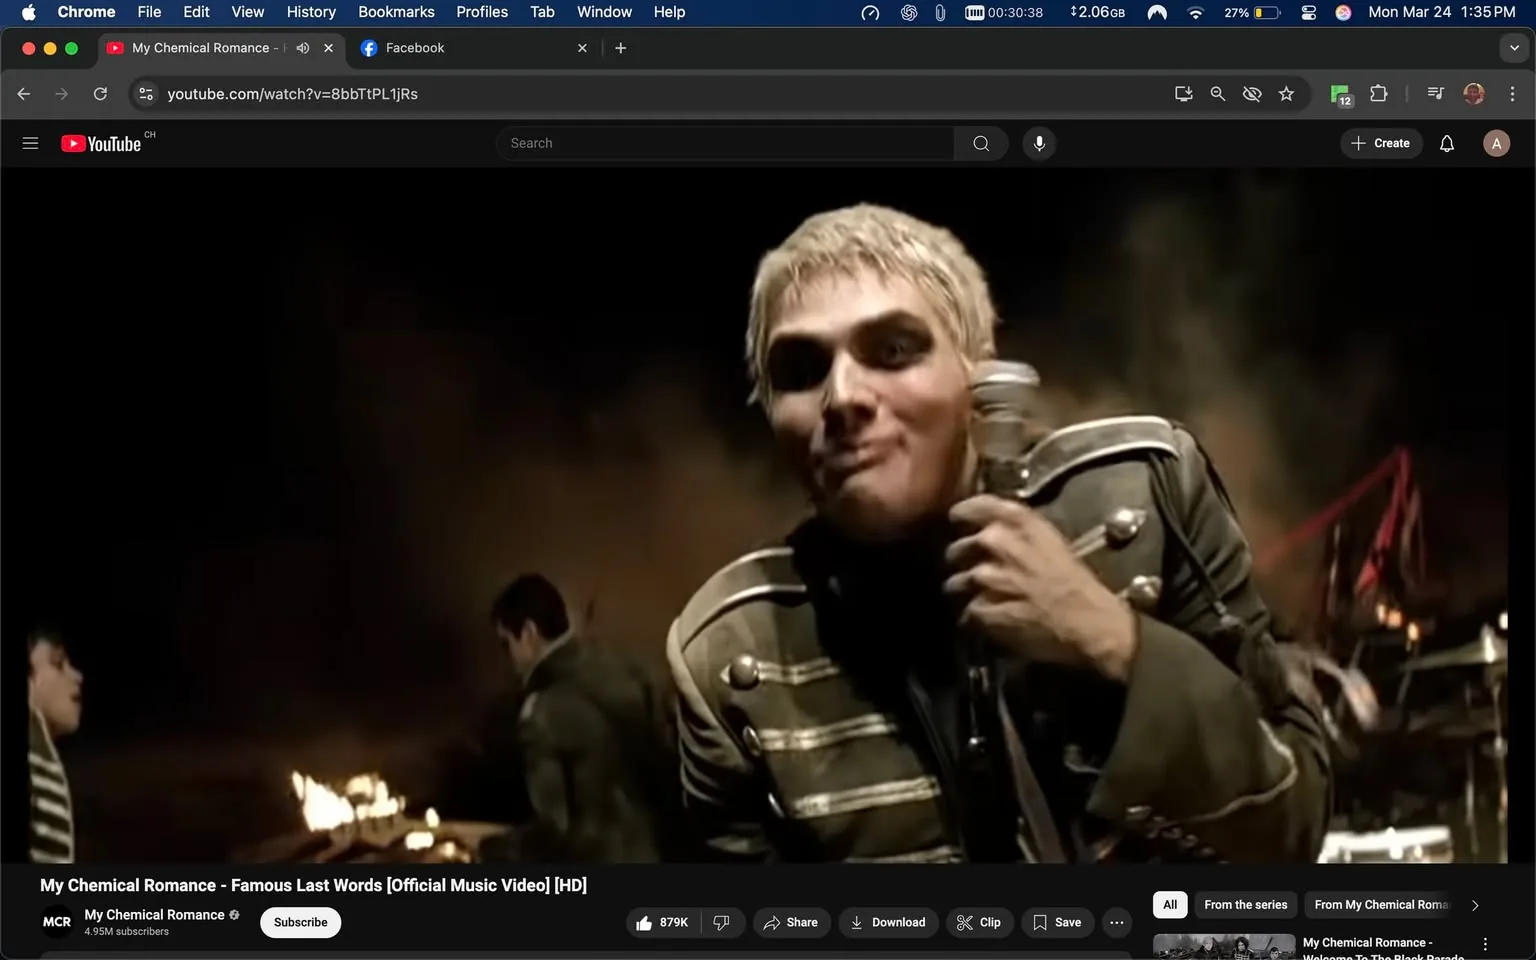Subscribe to My Chemical Romance
The height and width of the screenshot is (960, 1536).
point(299,922)
